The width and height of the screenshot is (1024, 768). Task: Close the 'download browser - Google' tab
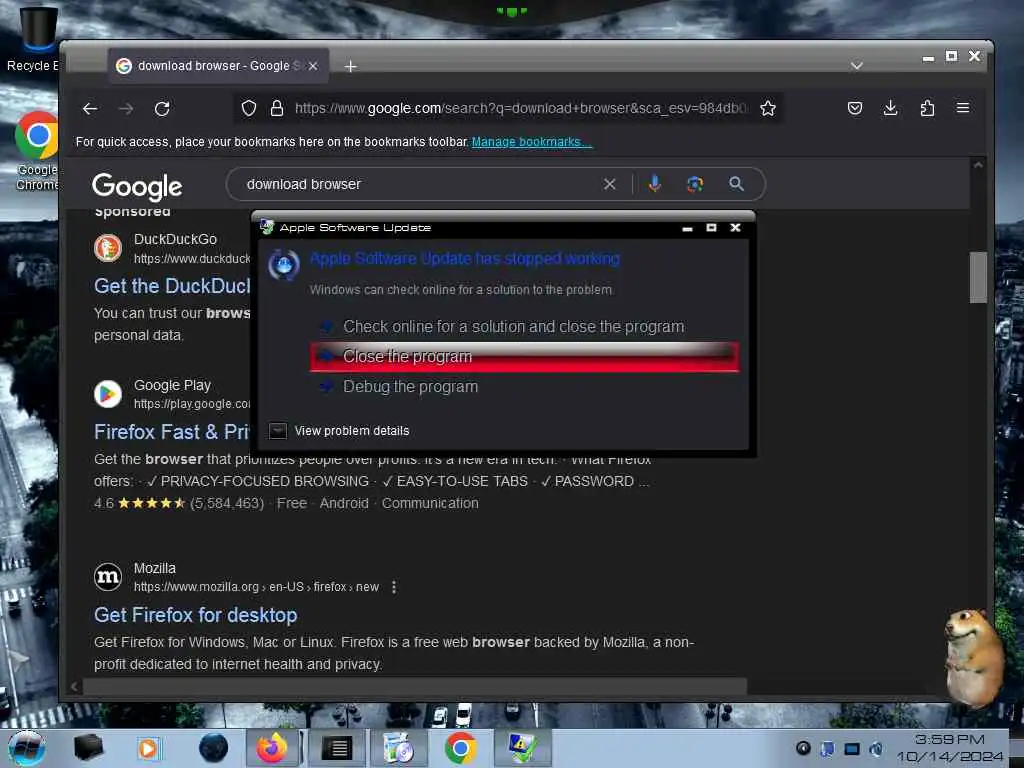[313, 66]
